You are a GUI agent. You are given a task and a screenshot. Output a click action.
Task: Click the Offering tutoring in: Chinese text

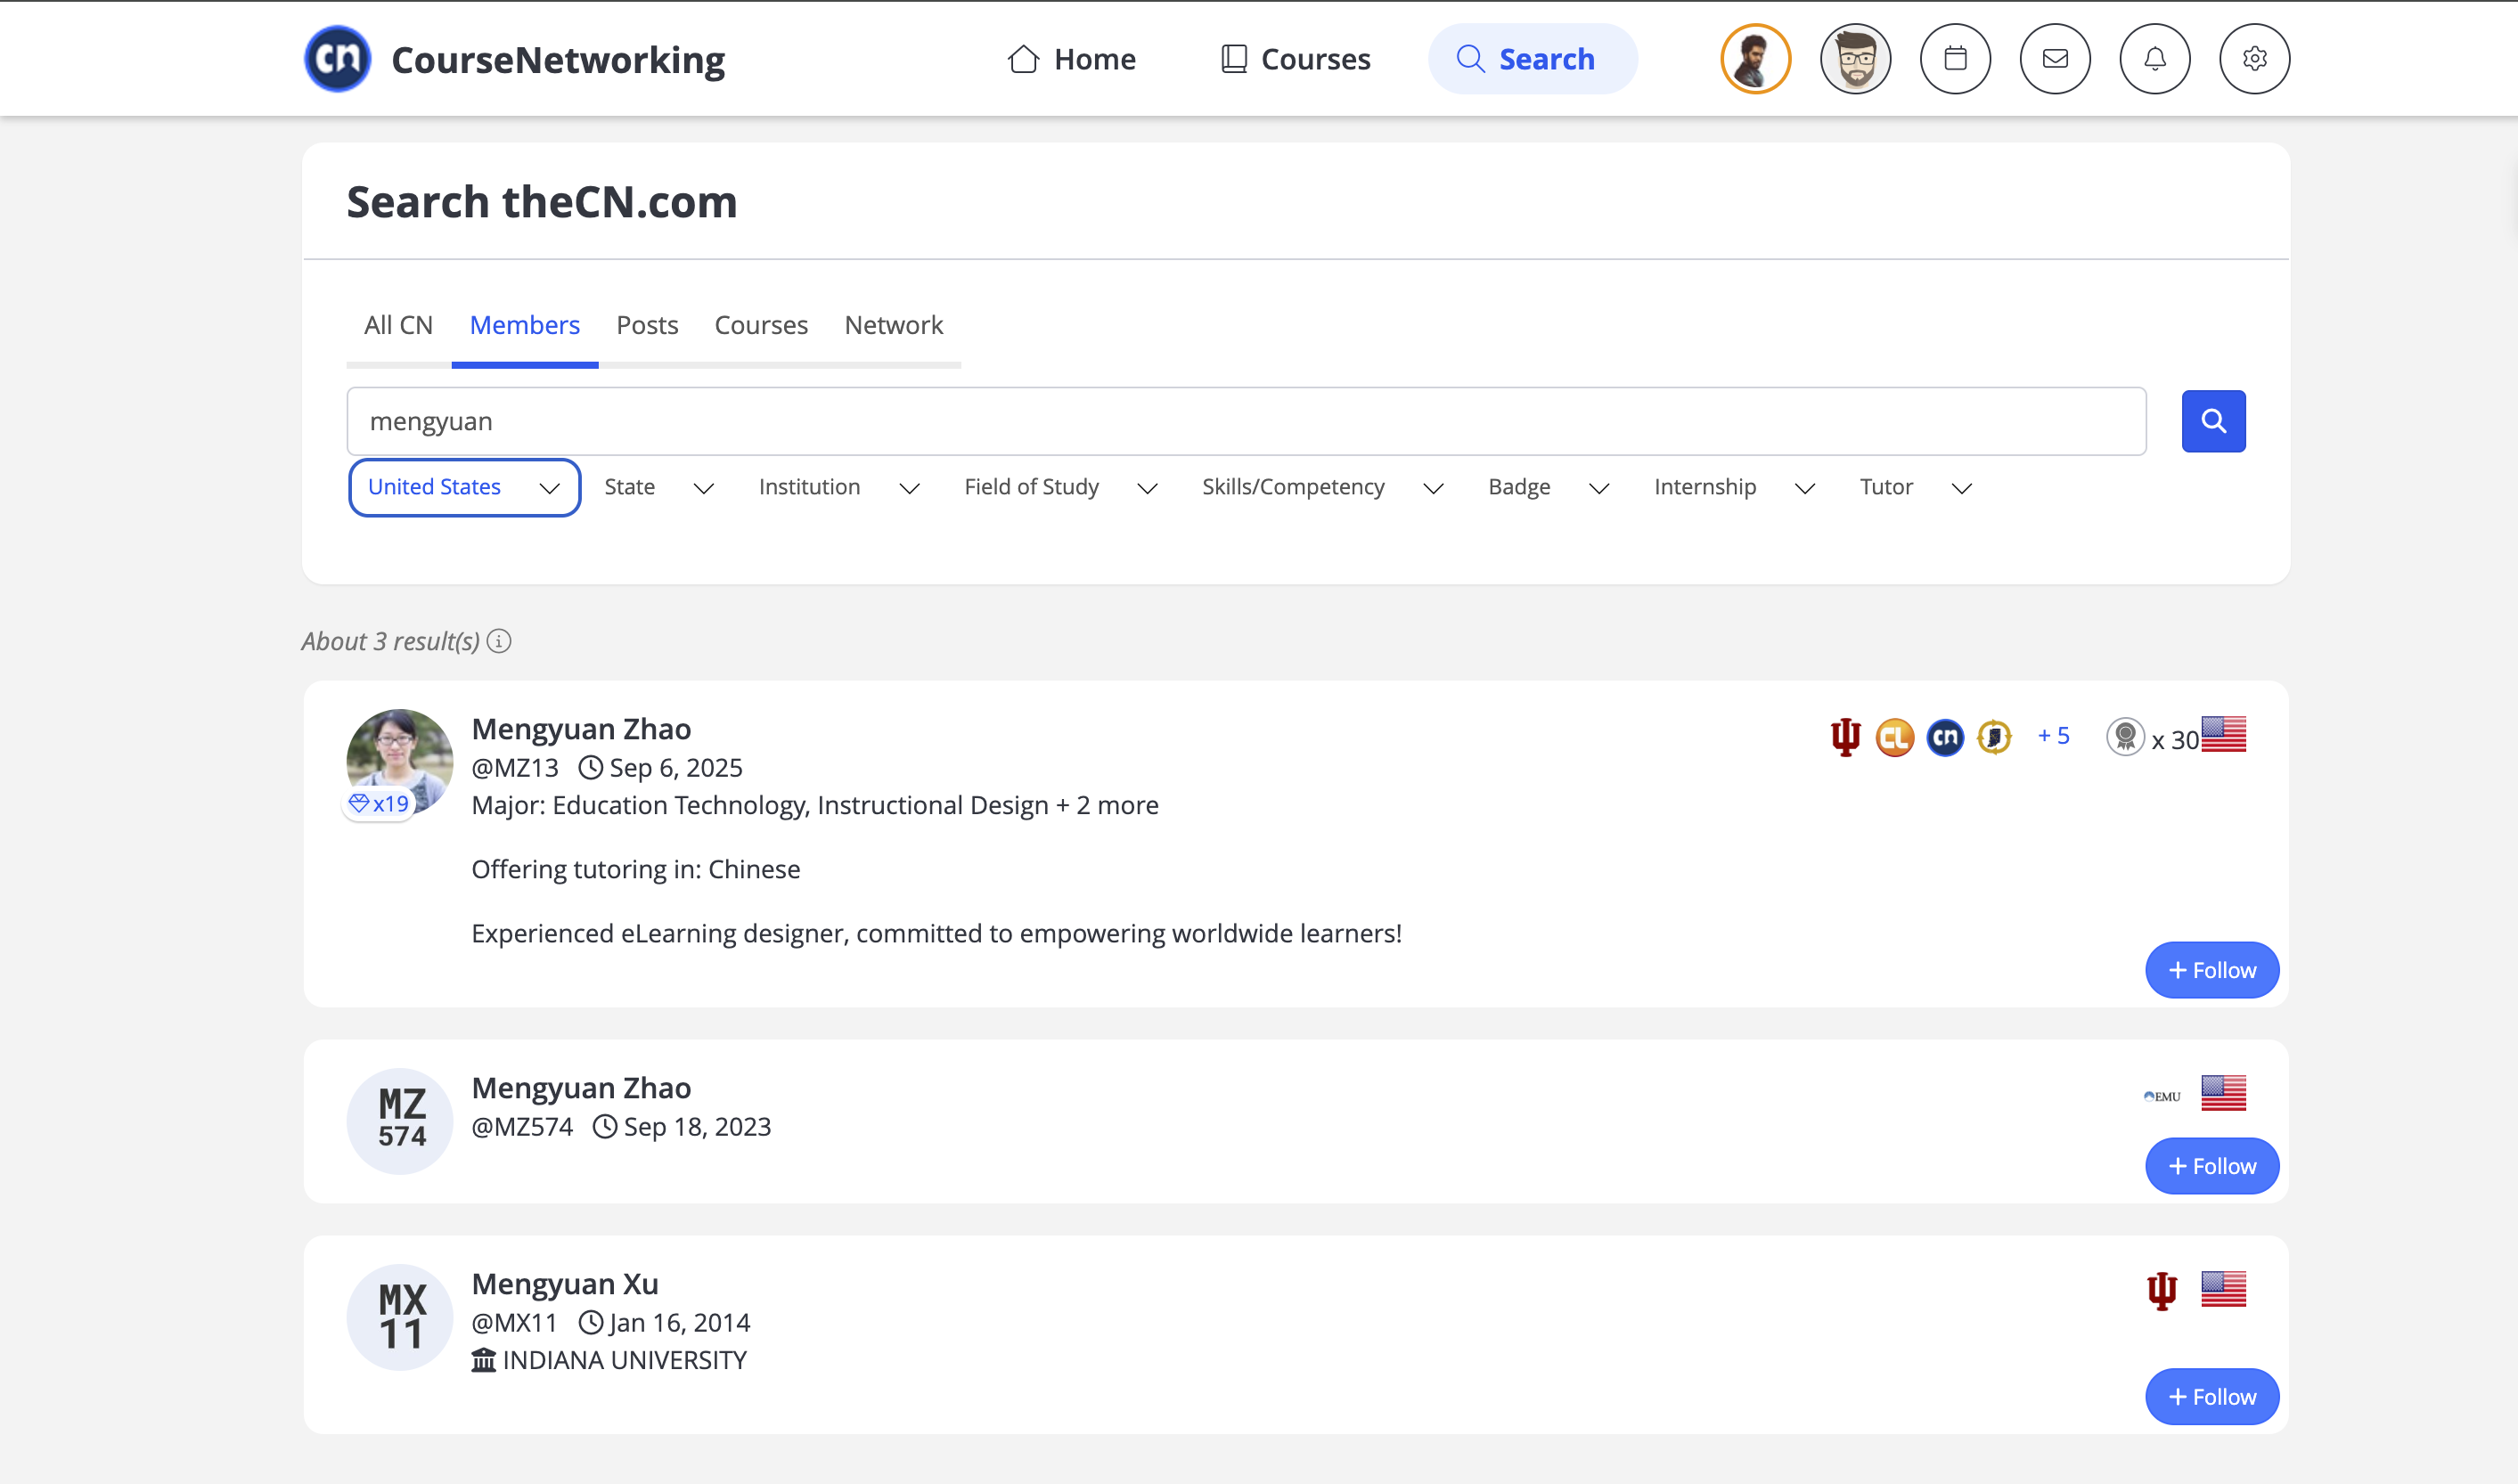point(636,869)
